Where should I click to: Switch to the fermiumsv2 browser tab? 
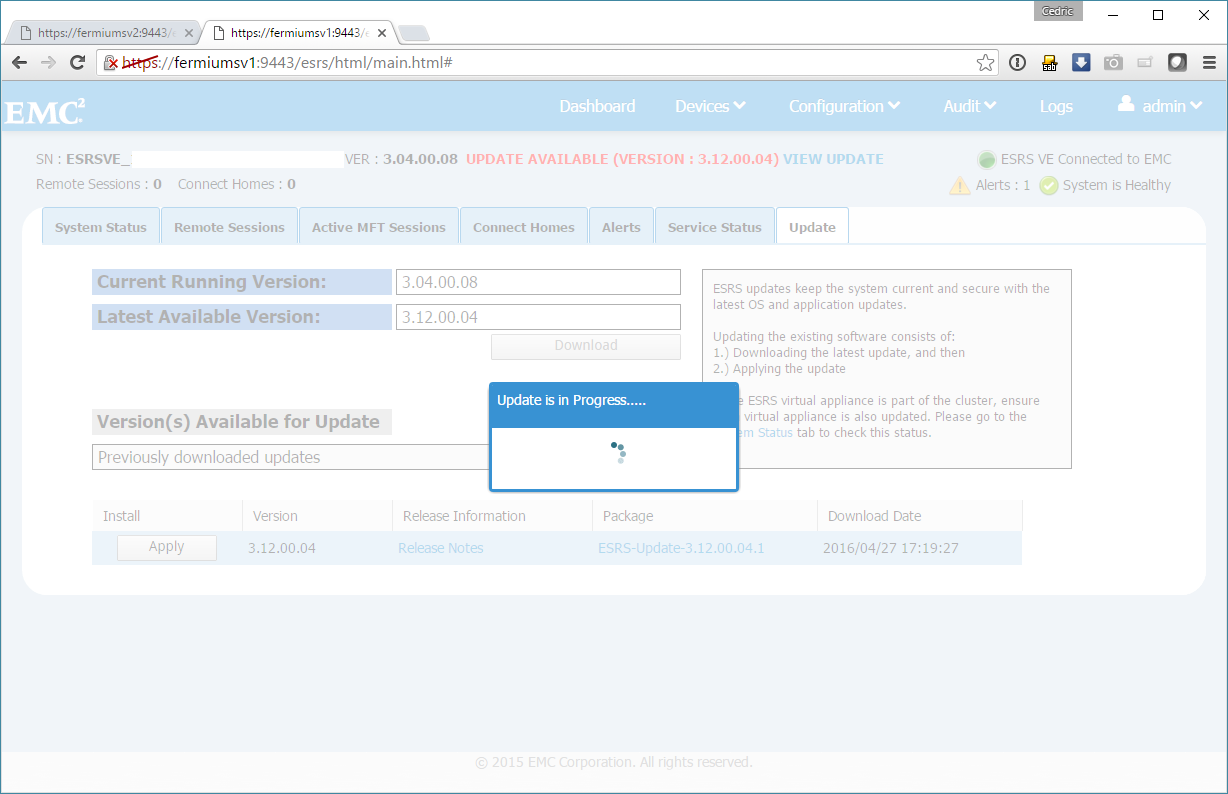pos(102,33)
